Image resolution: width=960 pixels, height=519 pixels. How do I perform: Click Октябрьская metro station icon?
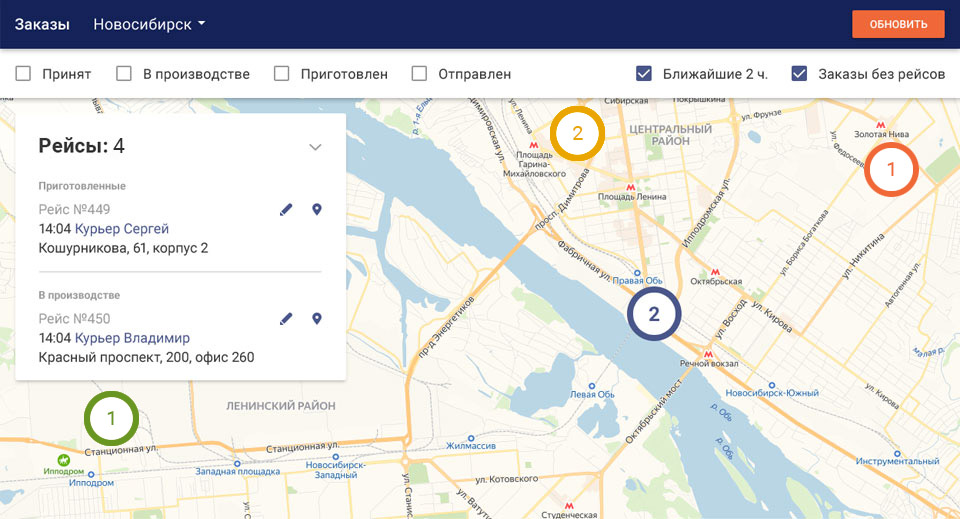715,272
